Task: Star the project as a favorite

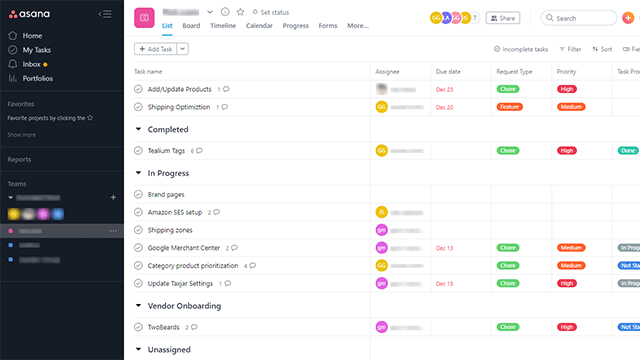Action: coord(240,12)
